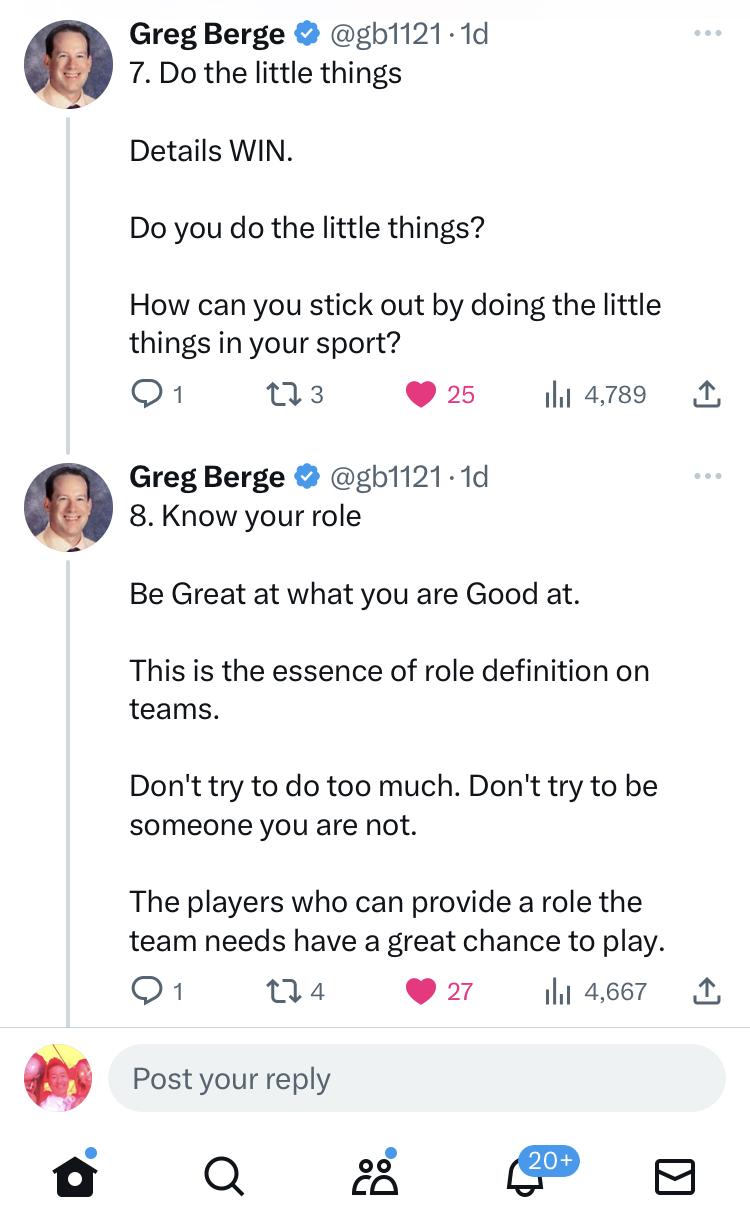Go to the Home tab
This screenshot has height=1226, width=750.
pos(73,1177)
